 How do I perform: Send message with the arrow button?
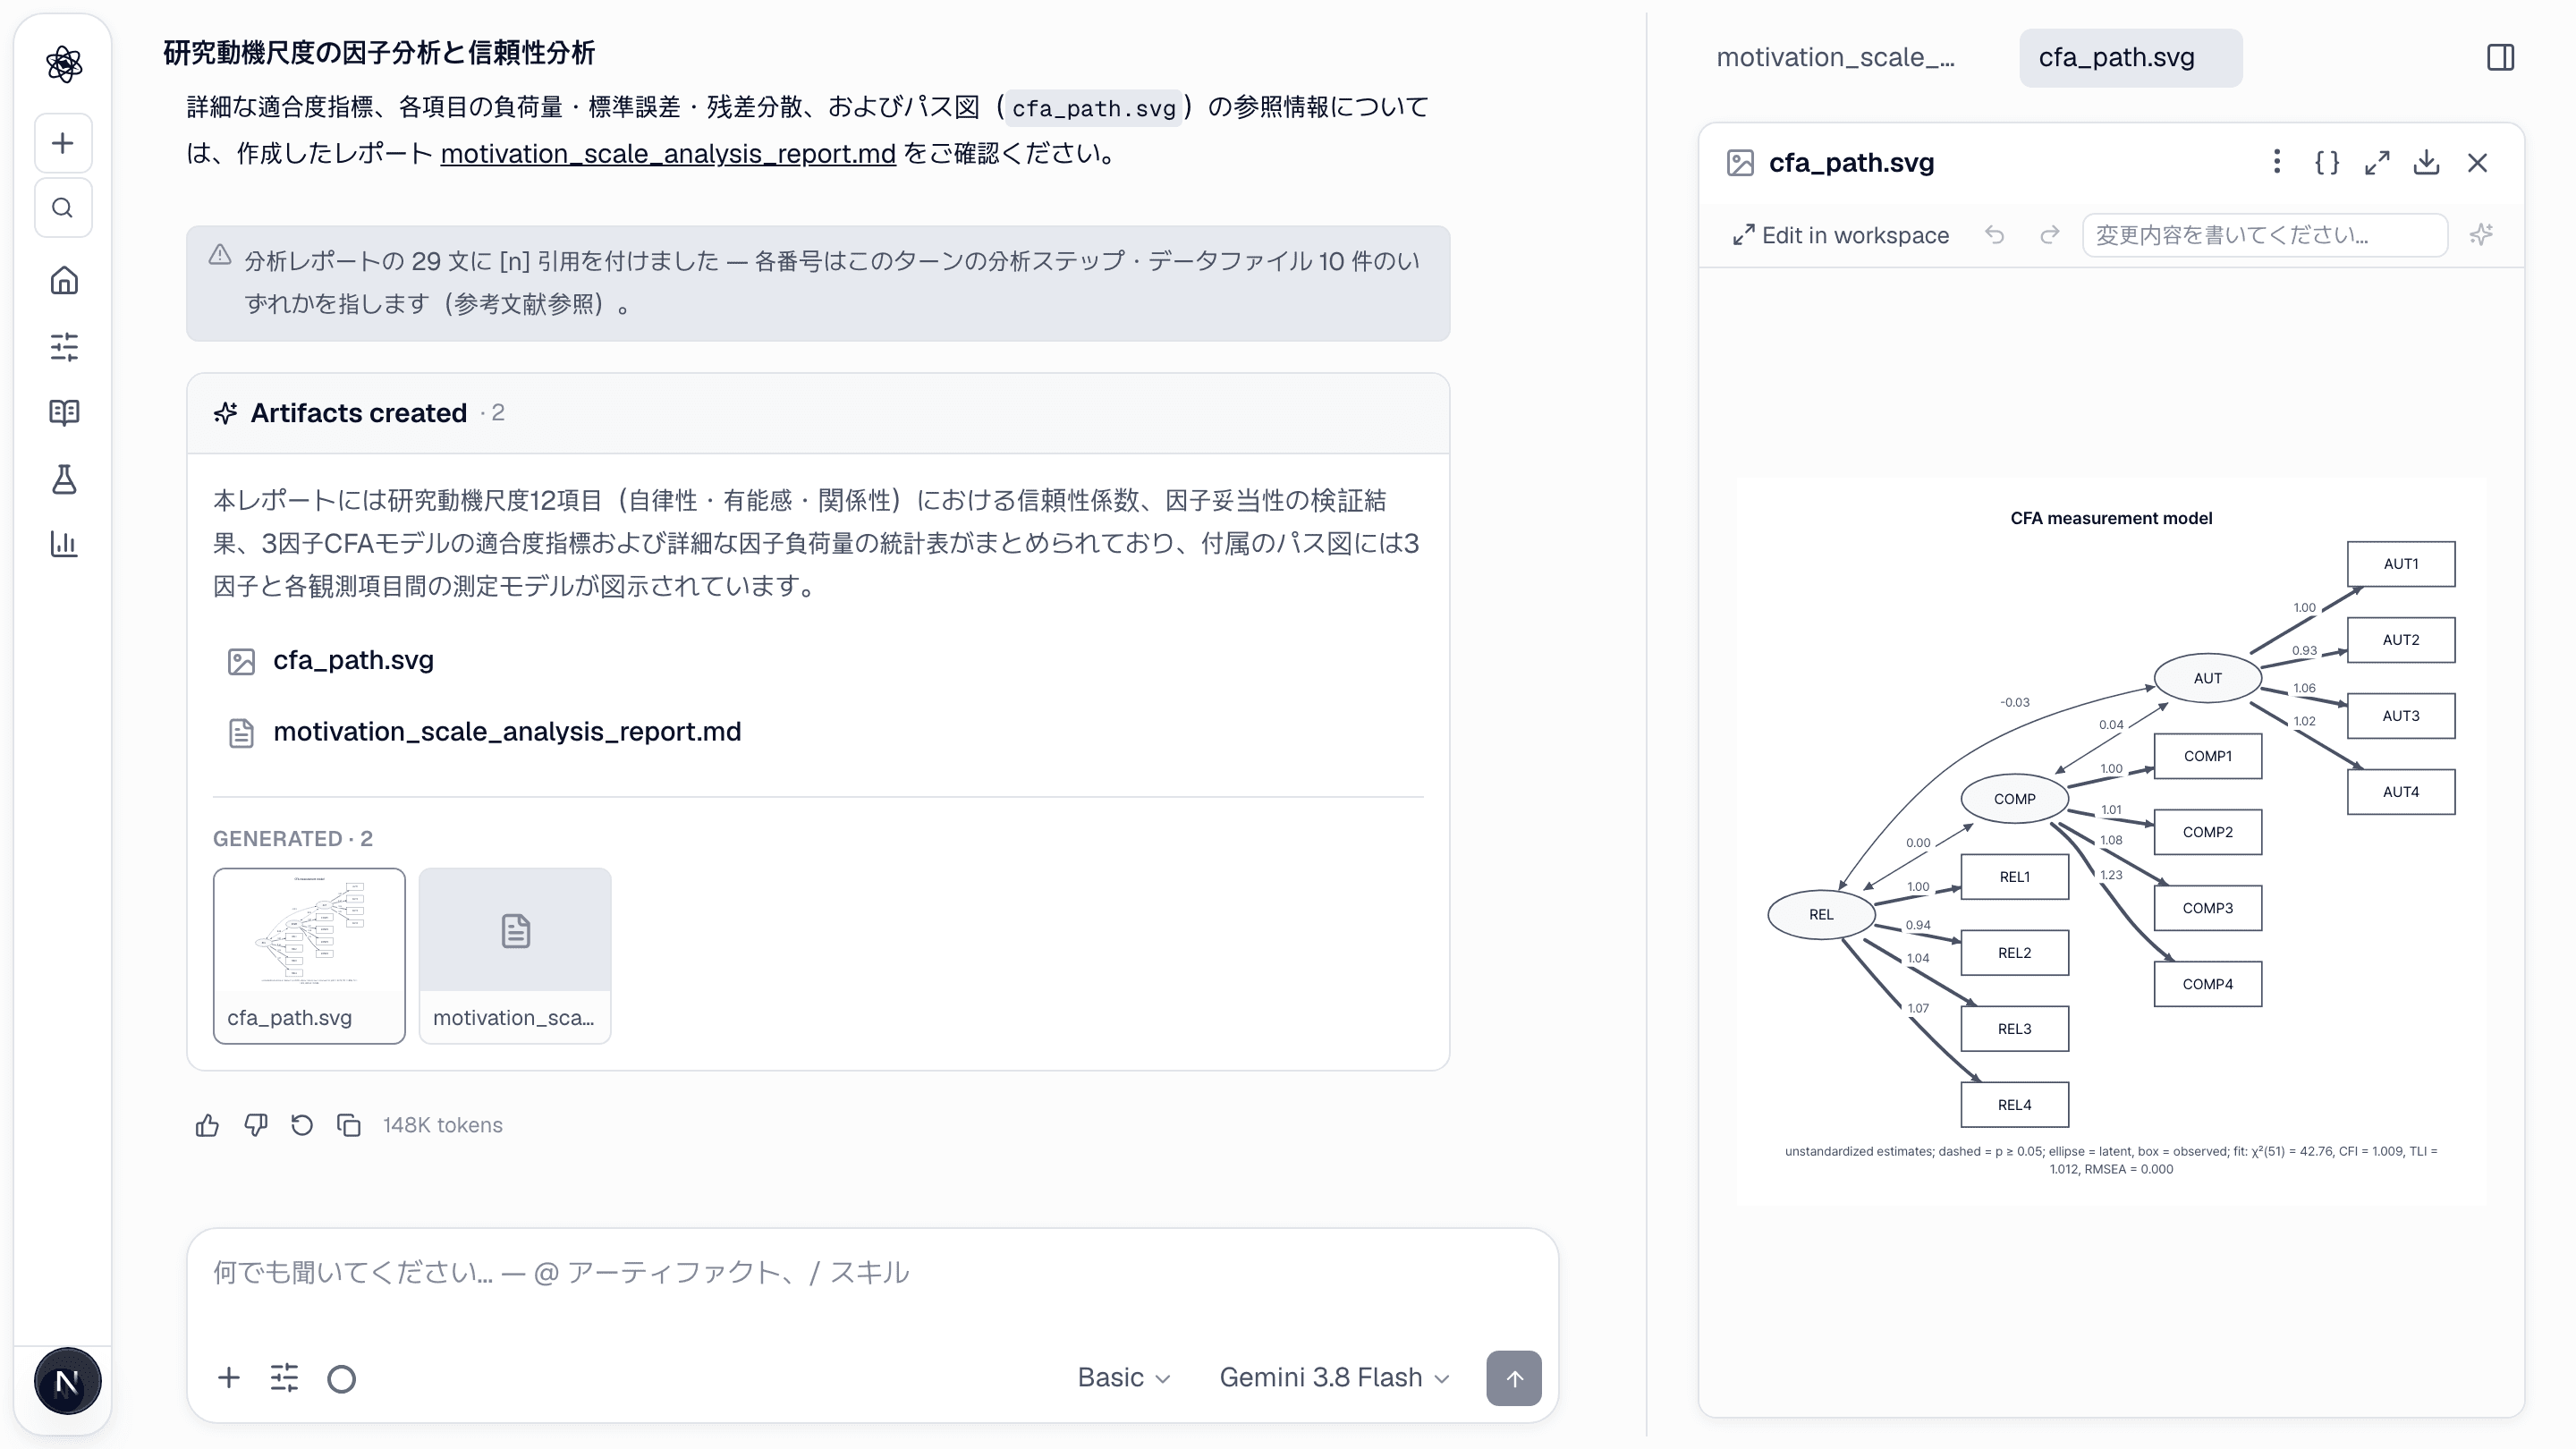pos(1513,1379)
